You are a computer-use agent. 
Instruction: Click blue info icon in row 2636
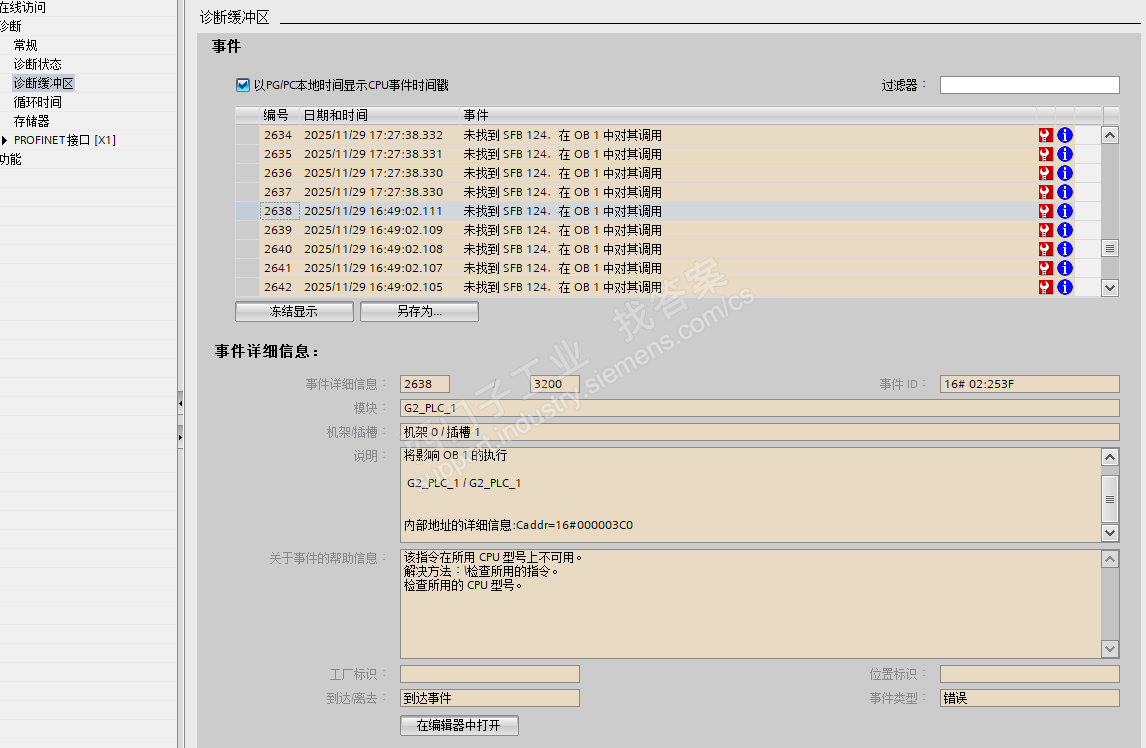pyautogui.click(x=1065, y=173)
